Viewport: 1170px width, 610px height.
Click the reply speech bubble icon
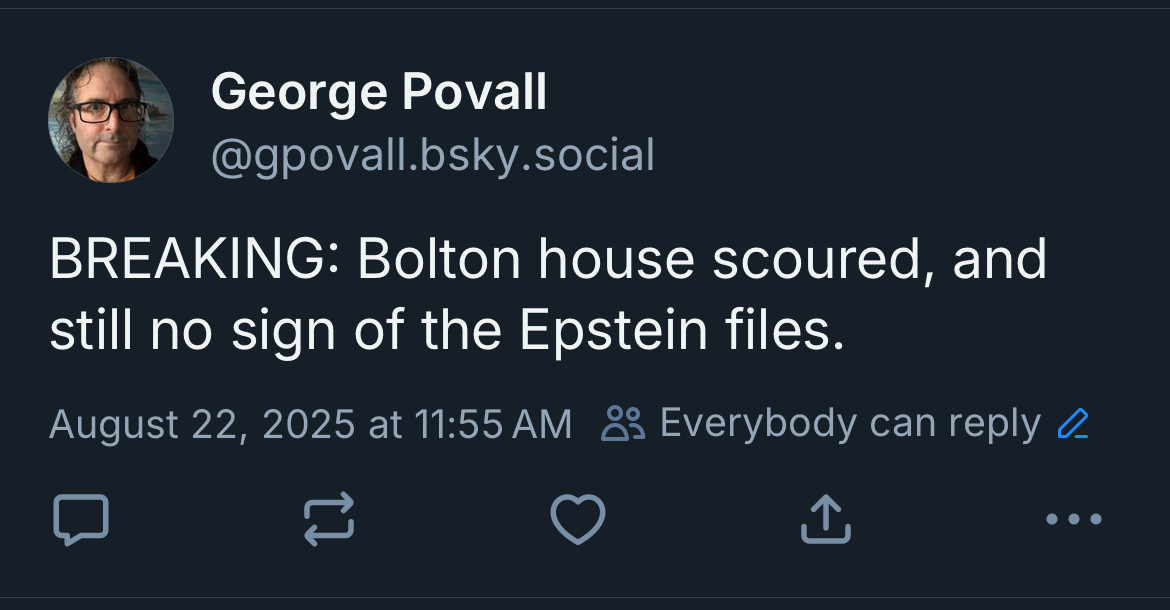[81, 520]
